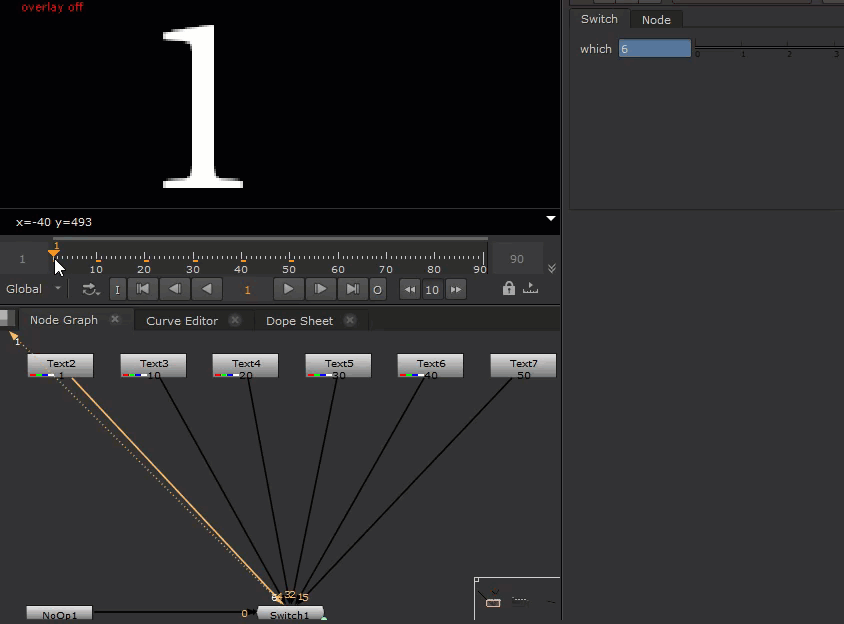
Task: Step forward to next keyframe
Action: (320, 289)
